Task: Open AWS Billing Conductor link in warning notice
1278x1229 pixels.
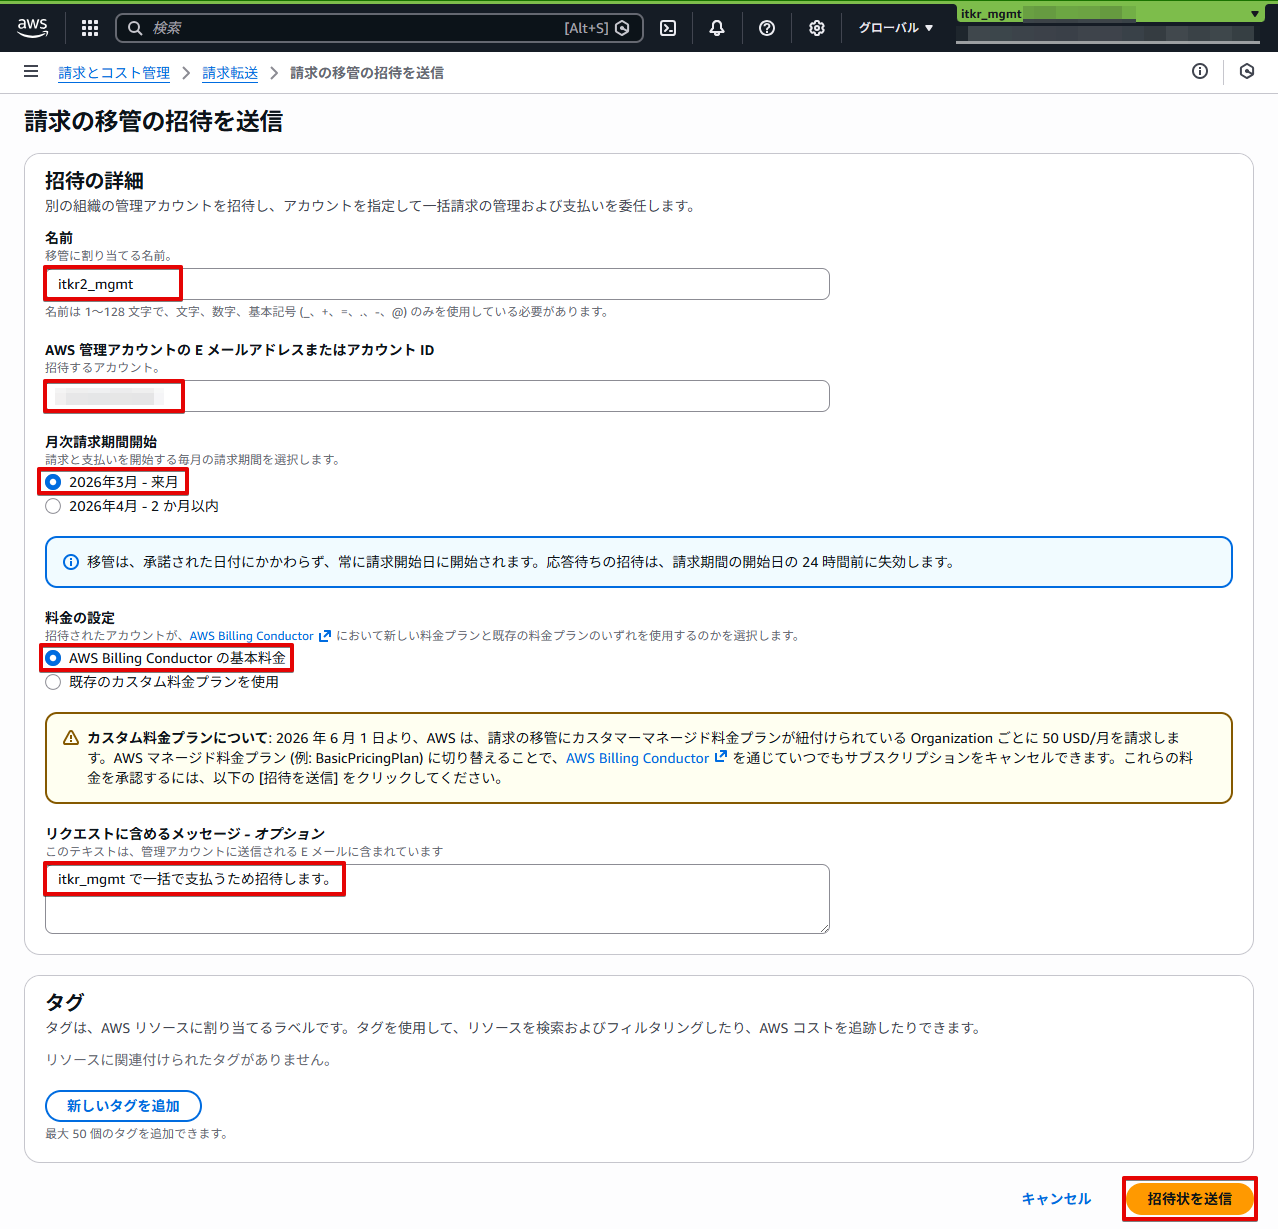Action: [x=646, y=758]
